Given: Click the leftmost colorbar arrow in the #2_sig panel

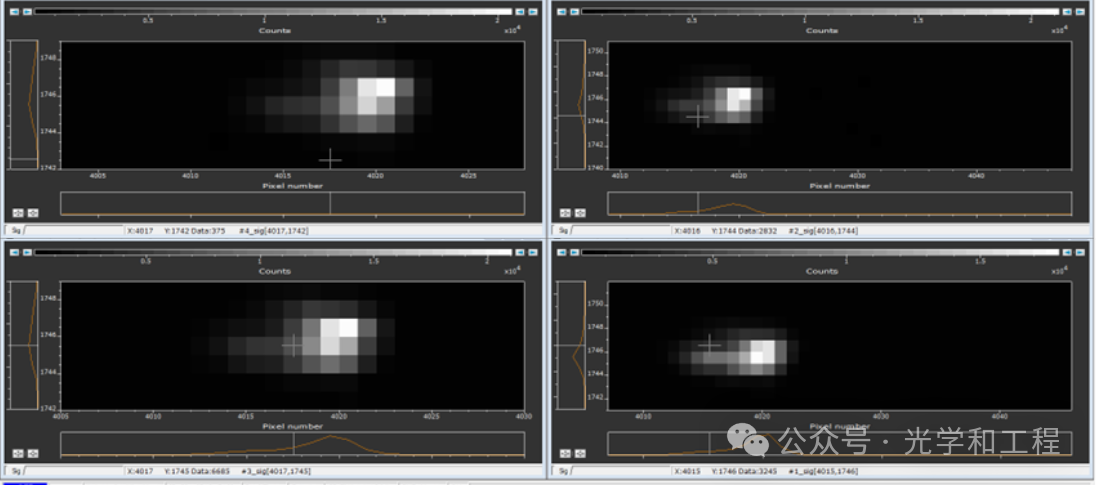Looking at the screenshot, I should coord(562,12).
